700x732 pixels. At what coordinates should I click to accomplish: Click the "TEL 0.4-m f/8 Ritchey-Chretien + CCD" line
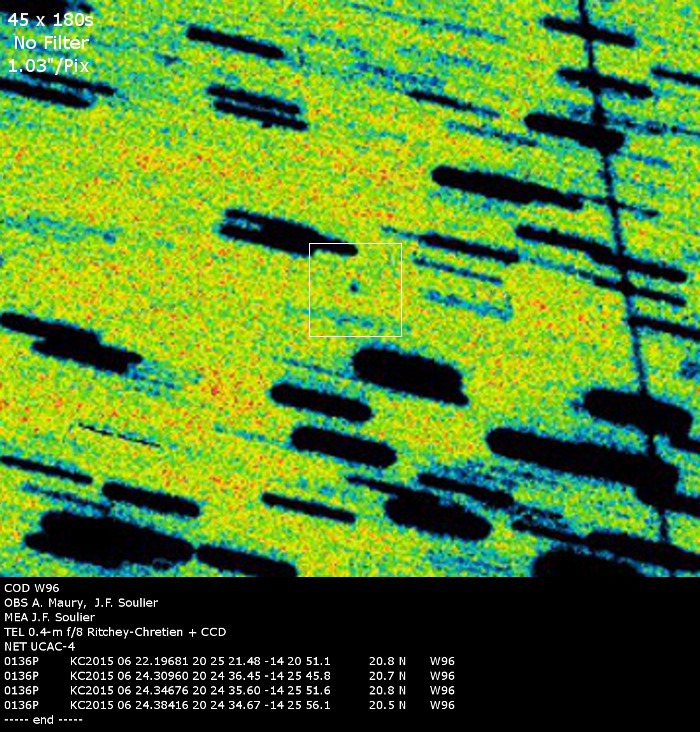pyautogui.click(x=115, y=632)
